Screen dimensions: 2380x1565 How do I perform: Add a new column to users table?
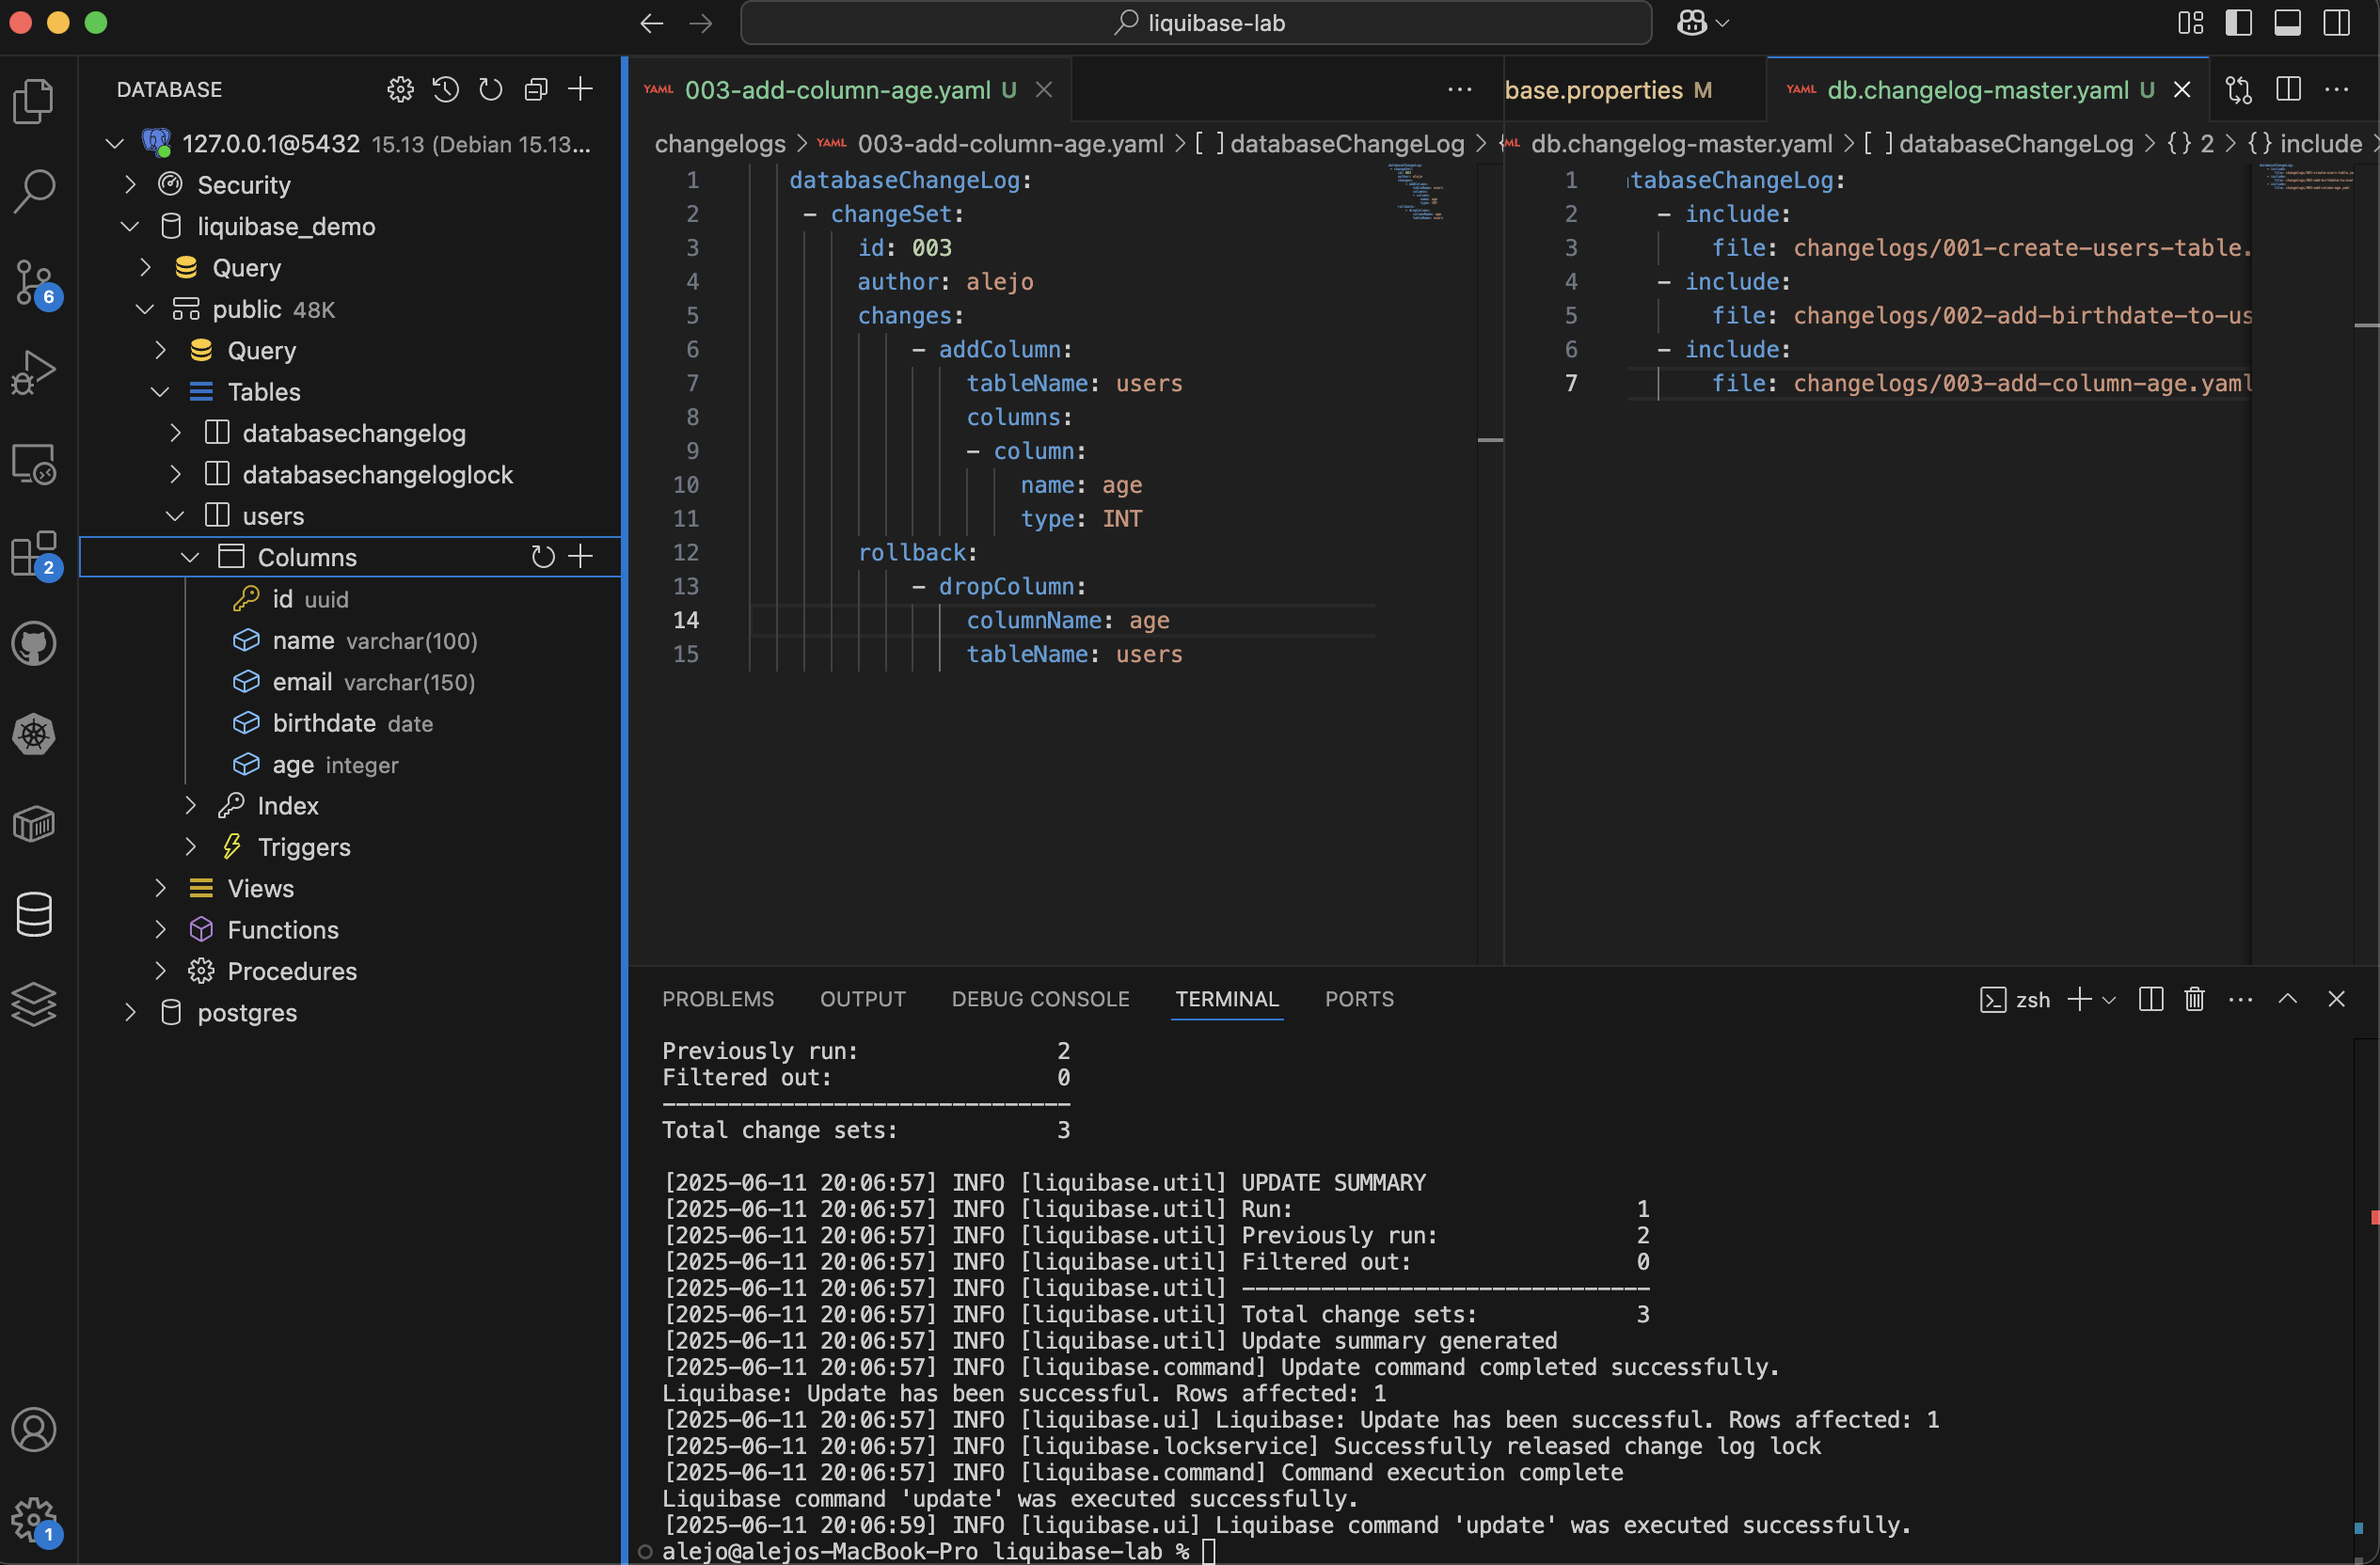click(x=581, y=557)
